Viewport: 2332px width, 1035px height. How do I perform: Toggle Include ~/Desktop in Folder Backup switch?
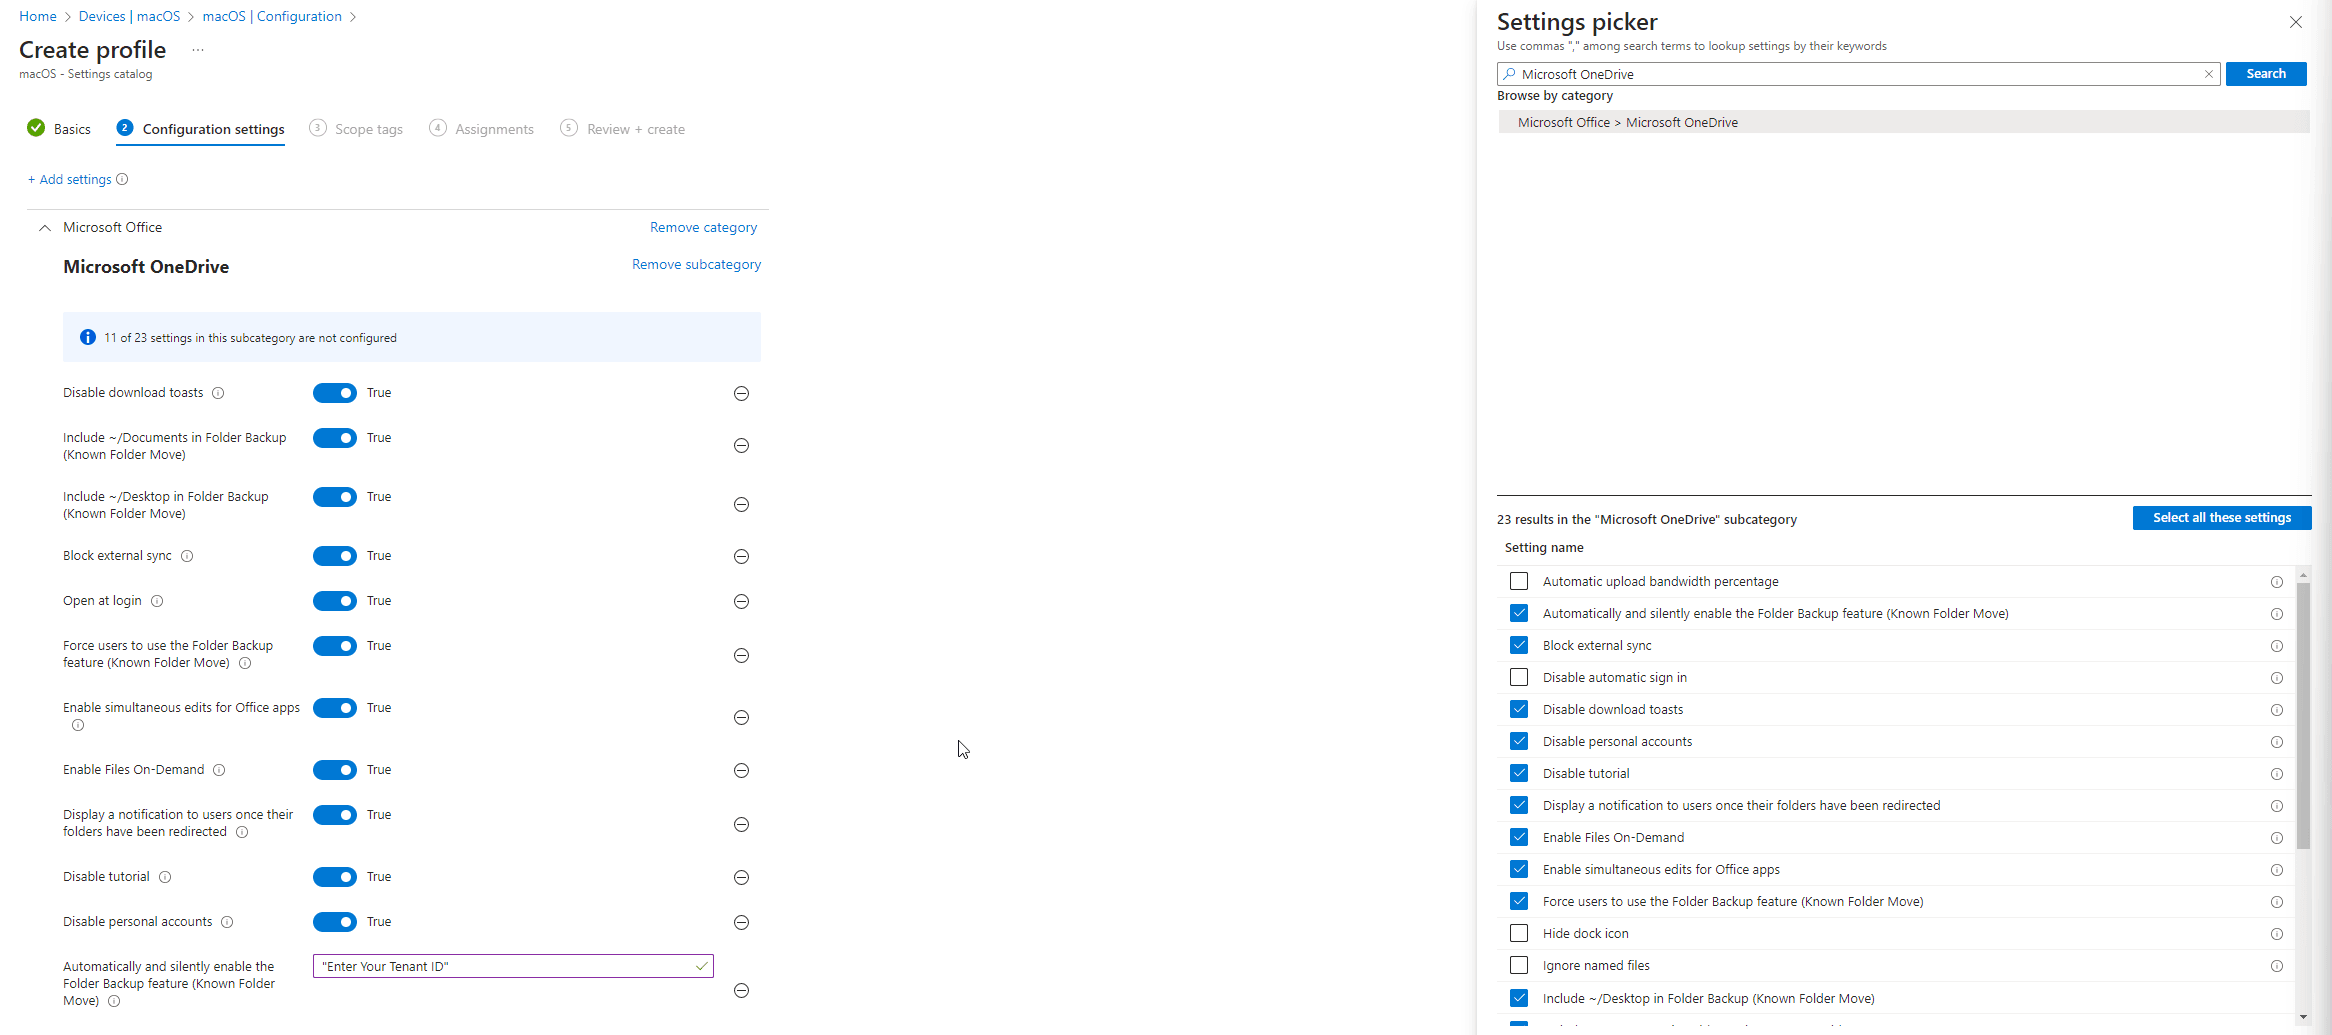click(335, 497)
